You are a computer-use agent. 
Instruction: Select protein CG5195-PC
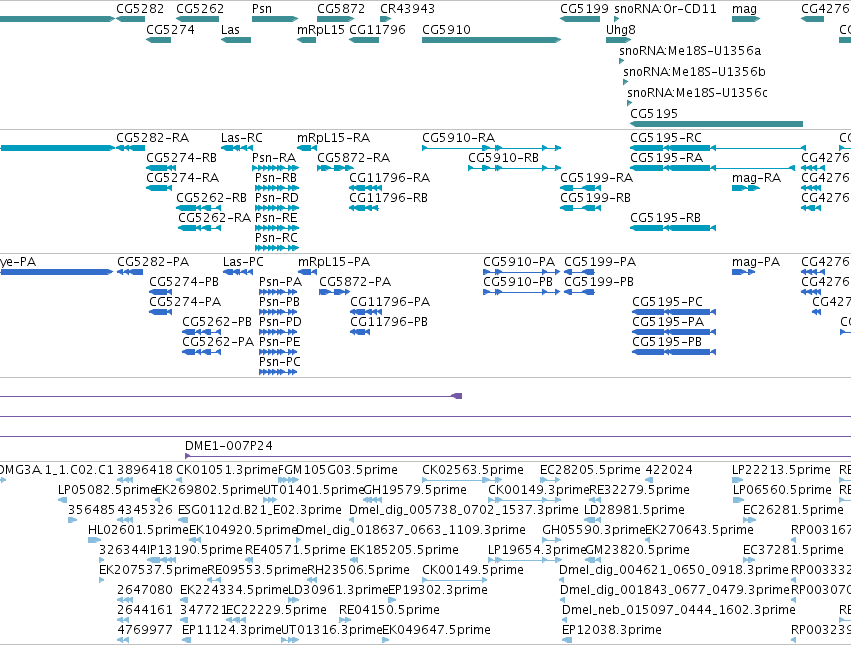point(674,312)
